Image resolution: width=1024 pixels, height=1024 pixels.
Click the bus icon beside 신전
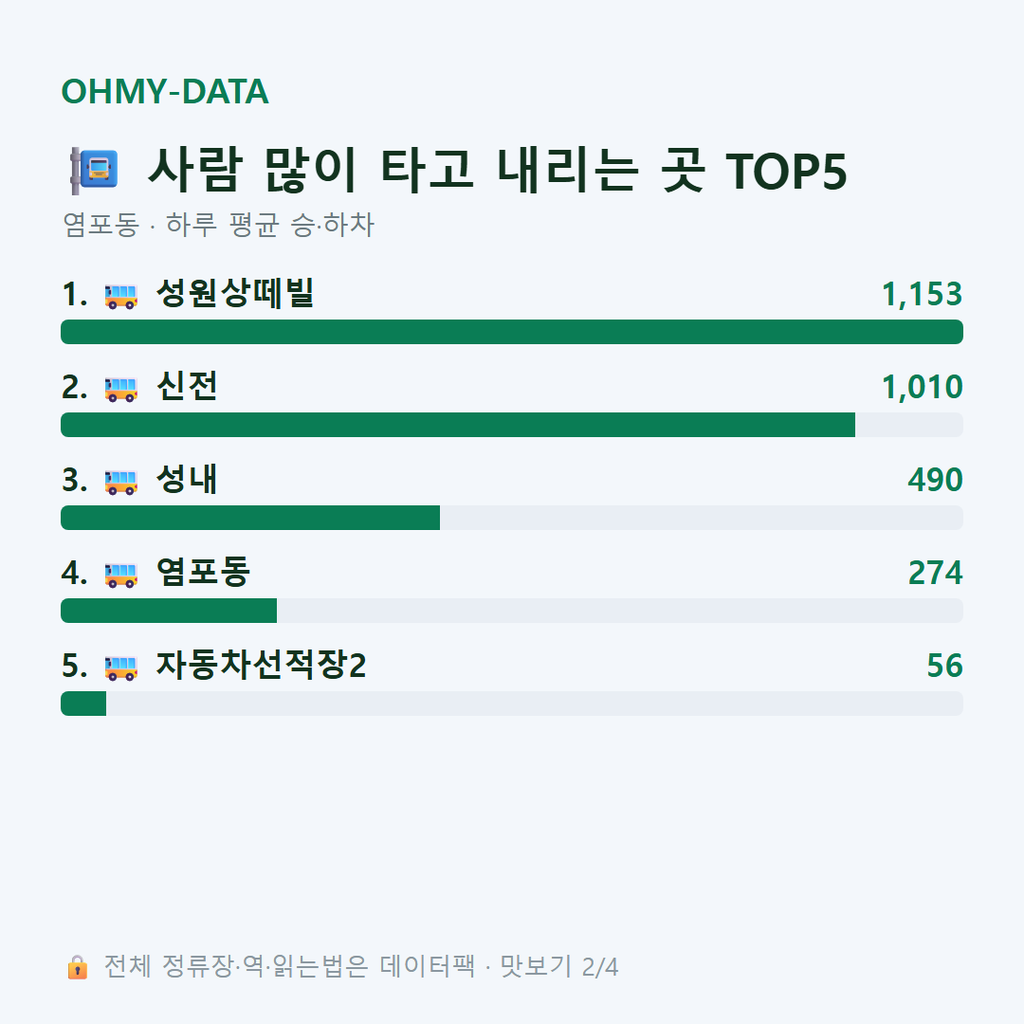(x=121, y=389)
